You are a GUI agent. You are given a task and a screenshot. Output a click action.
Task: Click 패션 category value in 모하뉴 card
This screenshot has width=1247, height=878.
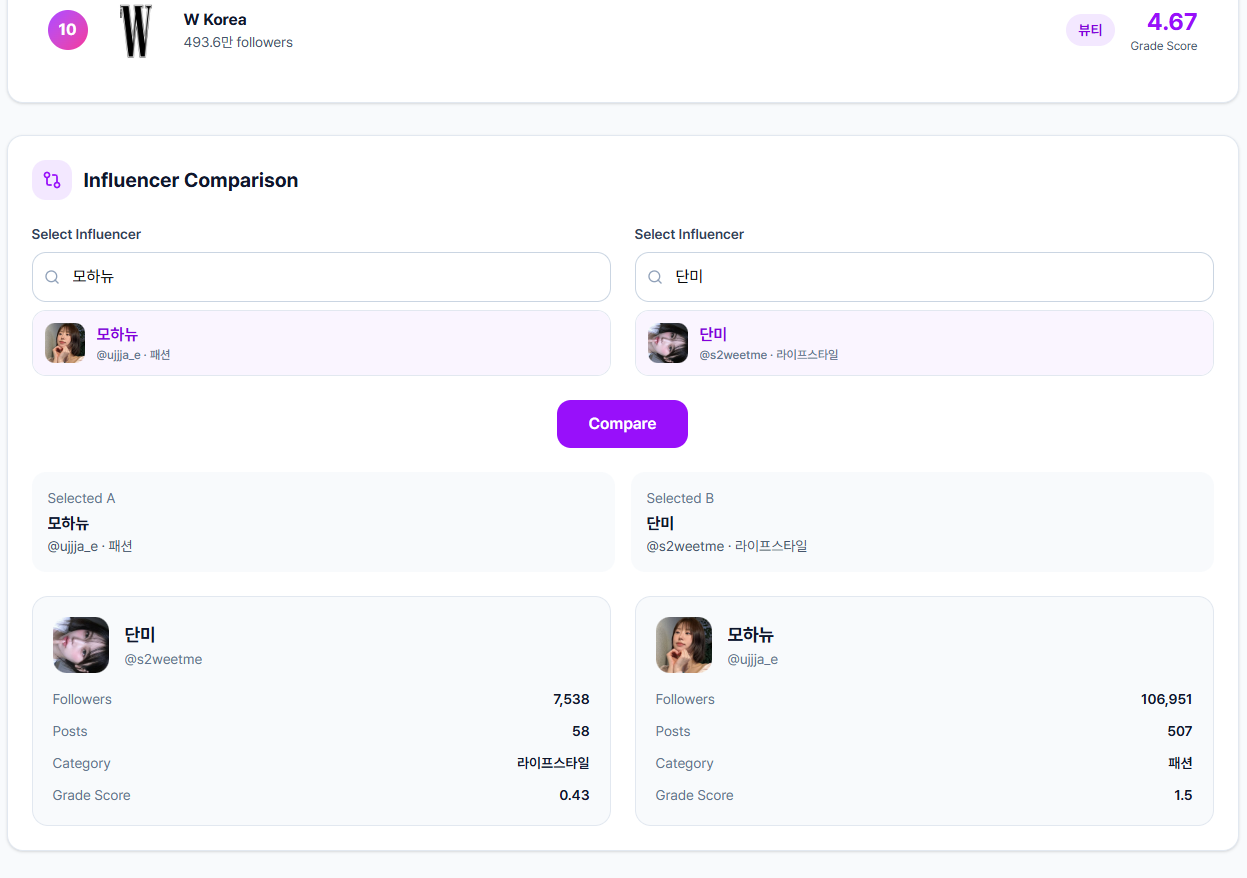1180,763
